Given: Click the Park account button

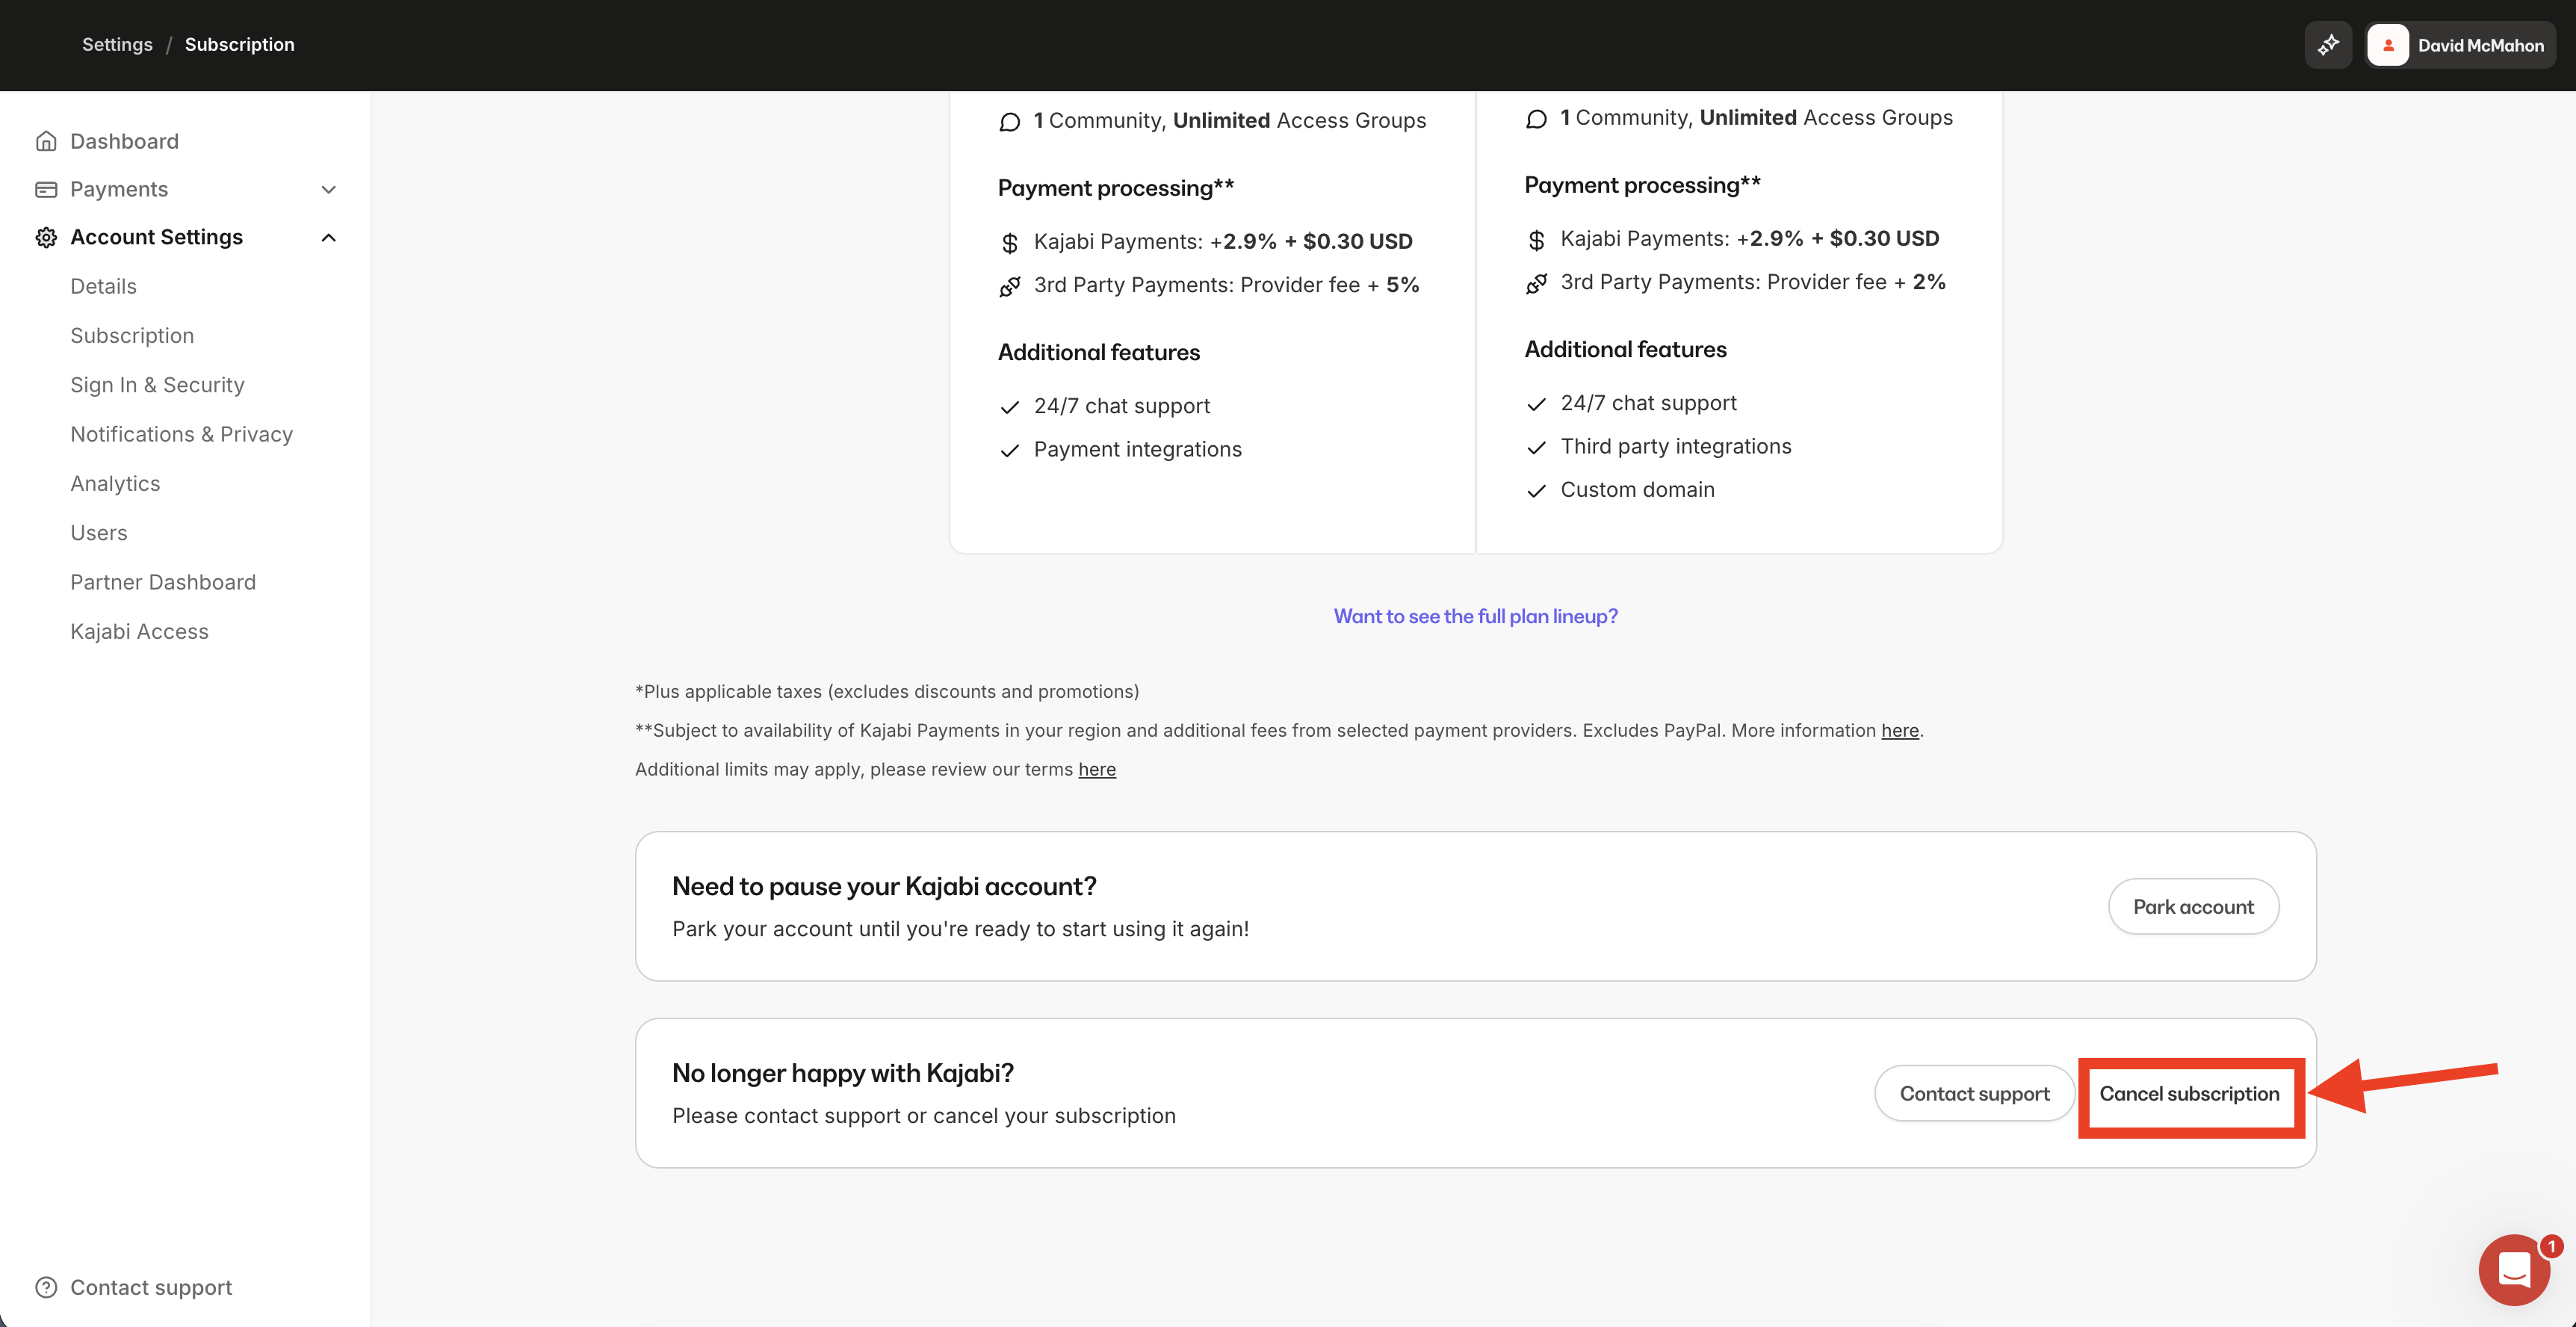Looking at the screenshot, I should pyautogui.click(x=2193, y=906).
